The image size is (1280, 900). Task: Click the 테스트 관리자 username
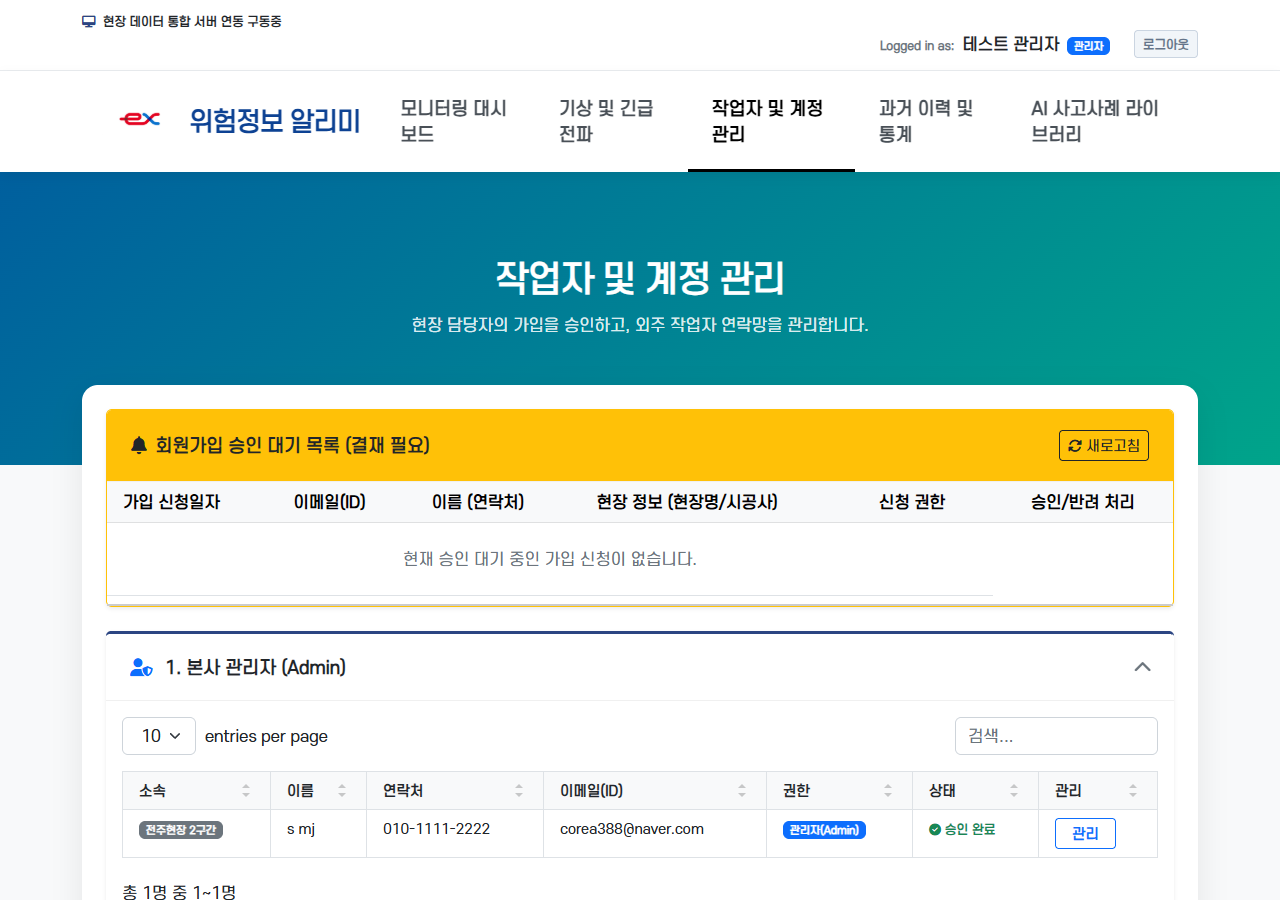tap(1011, 44)
